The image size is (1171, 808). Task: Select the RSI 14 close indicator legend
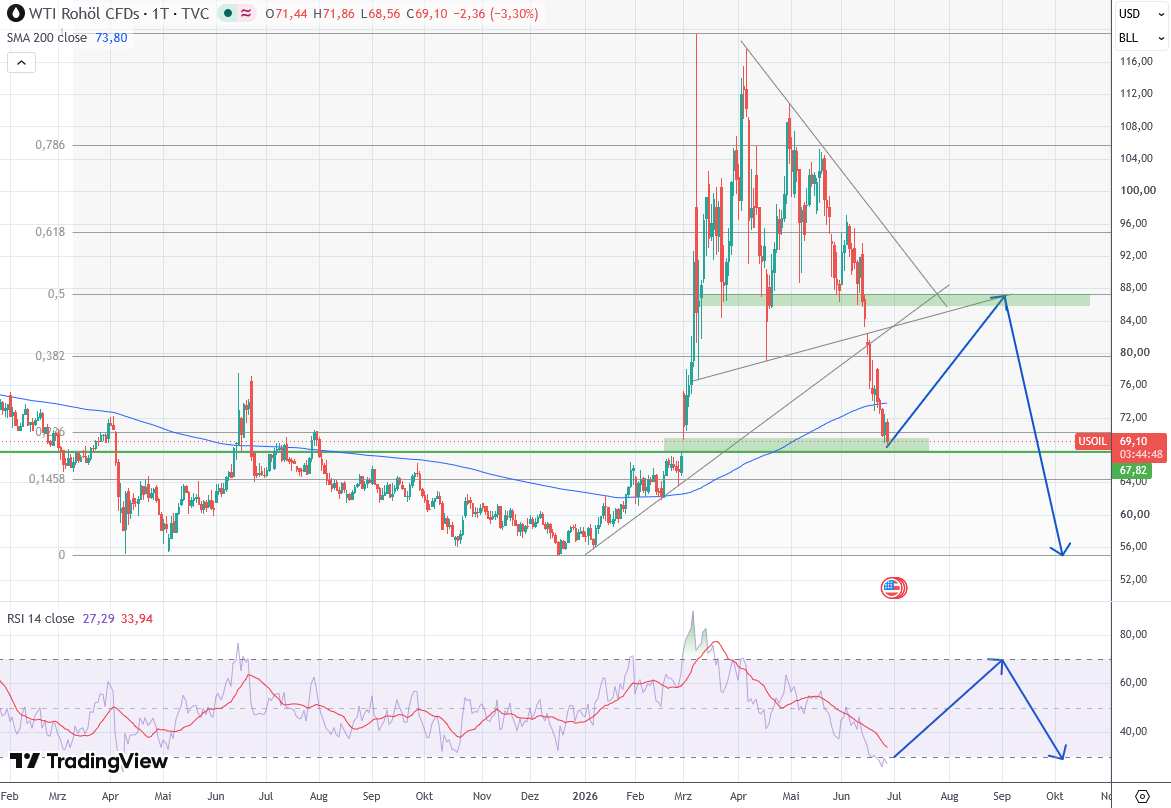click(40, 618)
